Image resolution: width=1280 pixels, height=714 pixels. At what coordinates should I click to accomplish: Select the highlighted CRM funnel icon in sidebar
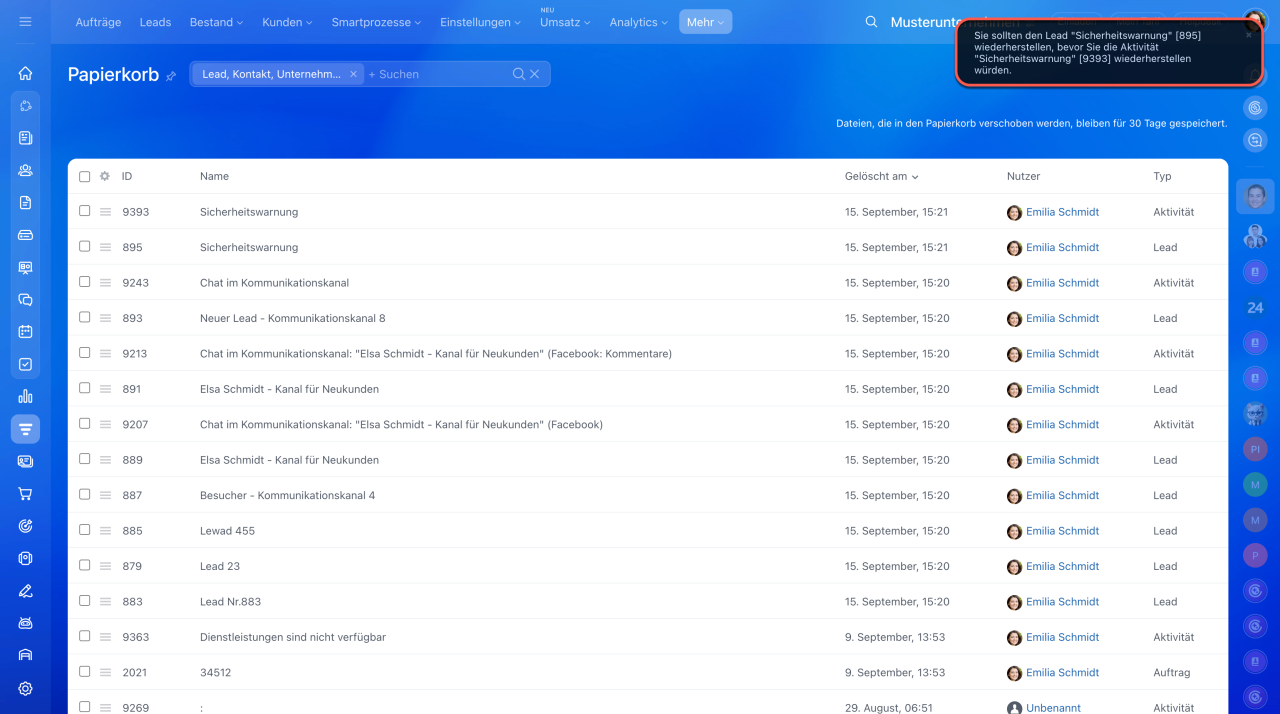coord(25,429)
